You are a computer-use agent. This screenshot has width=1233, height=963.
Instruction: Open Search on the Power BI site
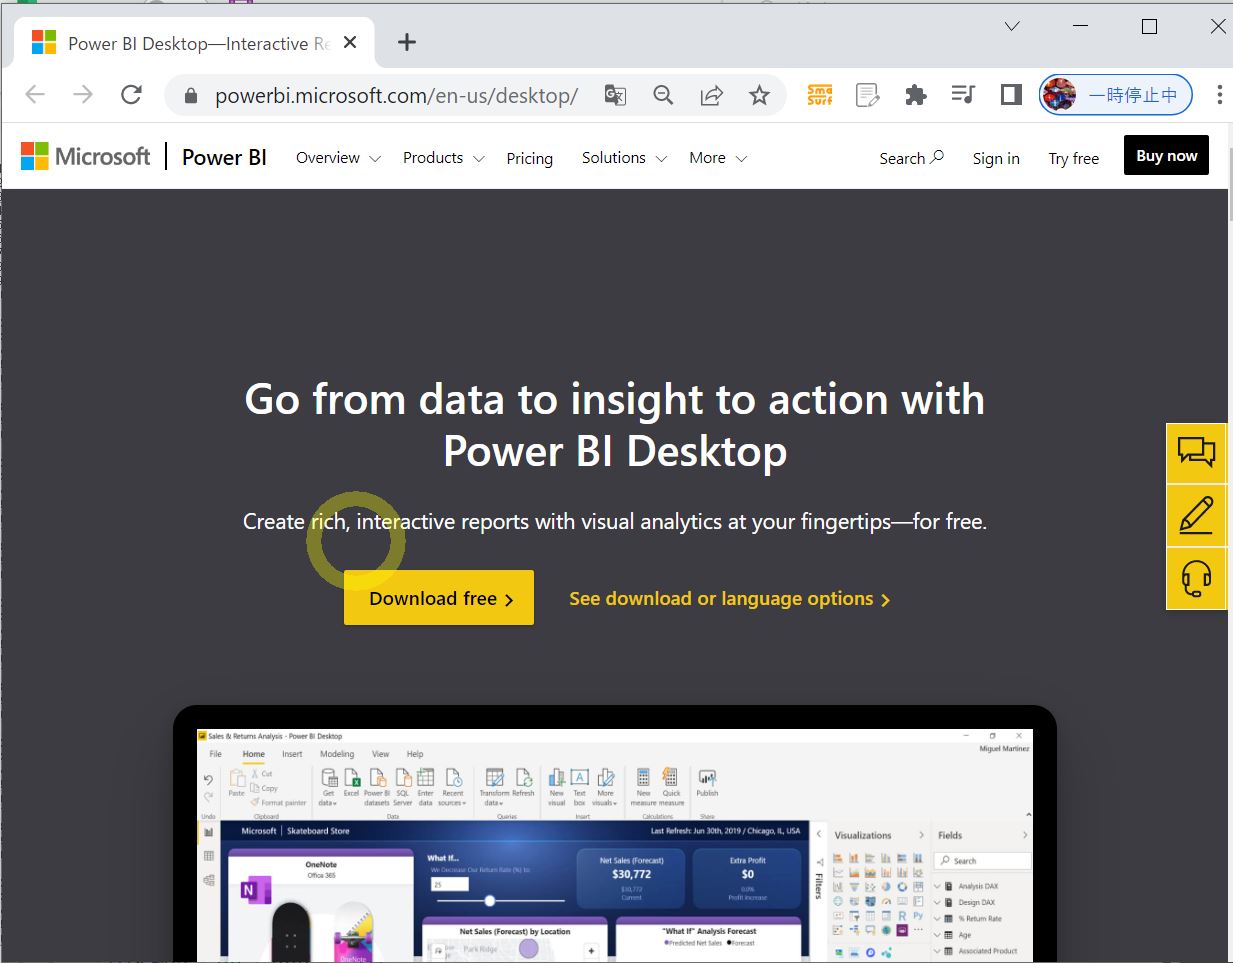pos(911,158)
